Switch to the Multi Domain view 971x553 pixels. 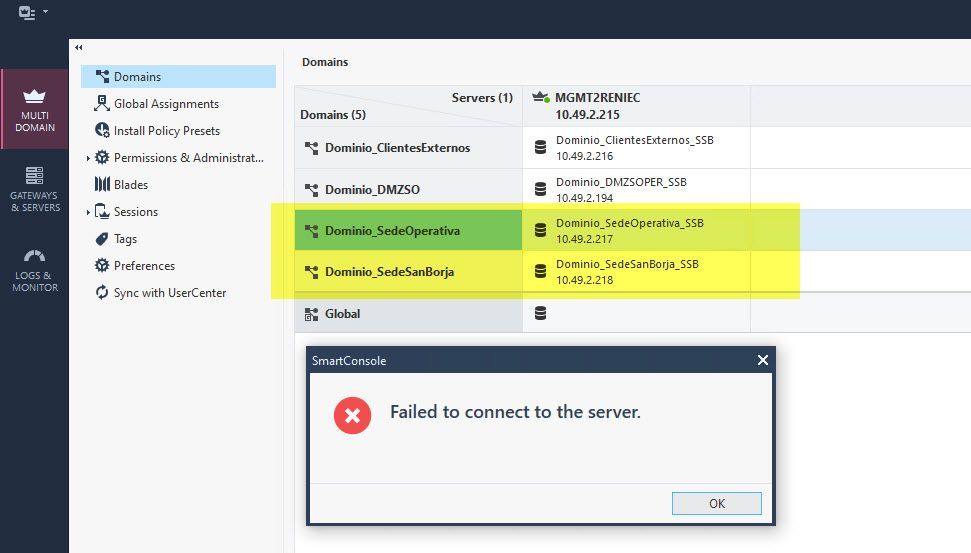(x=35, y=110)
